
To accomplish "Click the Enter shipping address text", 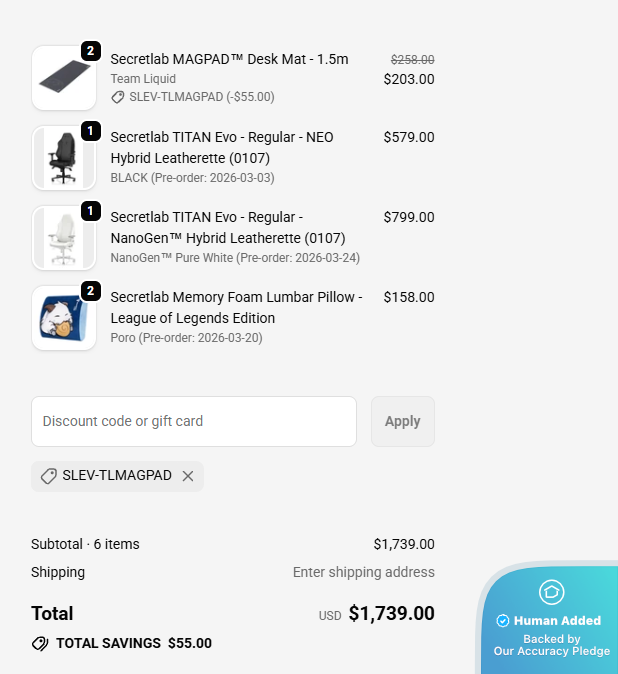I will (363, 572).
